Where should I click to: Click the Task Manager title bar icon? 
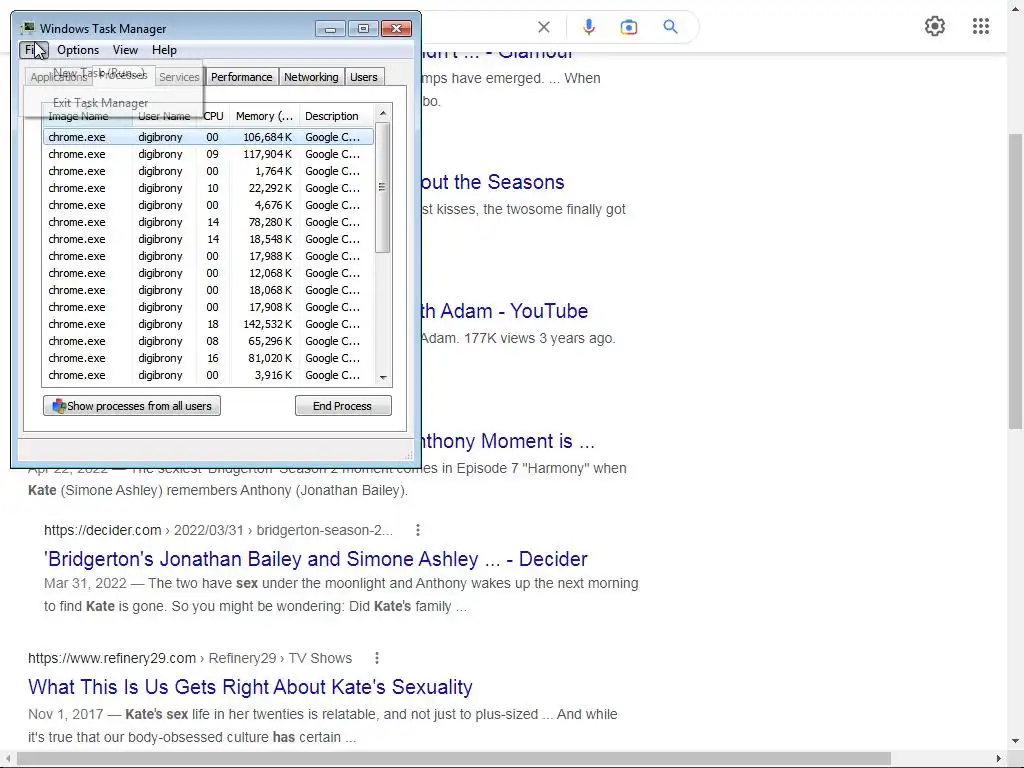coord(27,28)
